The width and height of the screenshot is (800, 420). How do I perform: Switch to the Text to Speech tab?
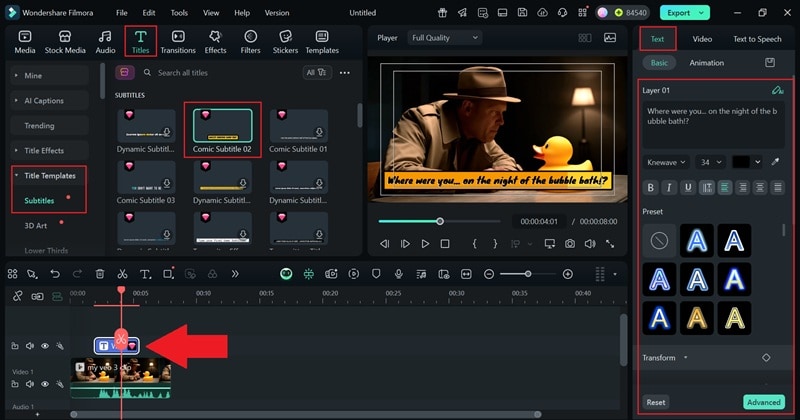point(757,39)
